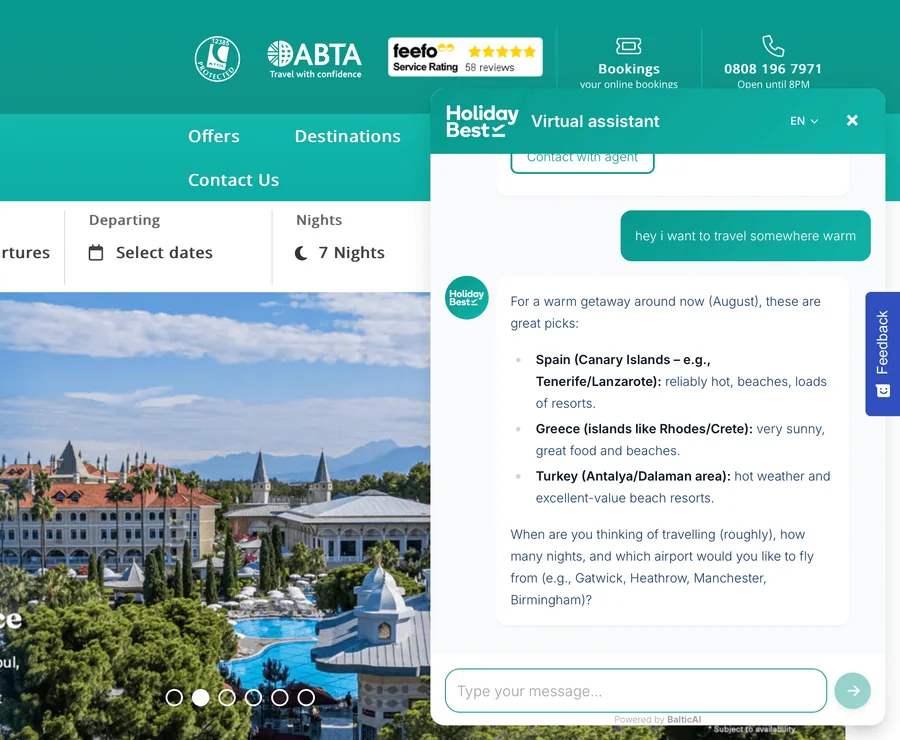Click the Departing field label
The width and height of the screenshot is (900, 740).
pos(125,220)
